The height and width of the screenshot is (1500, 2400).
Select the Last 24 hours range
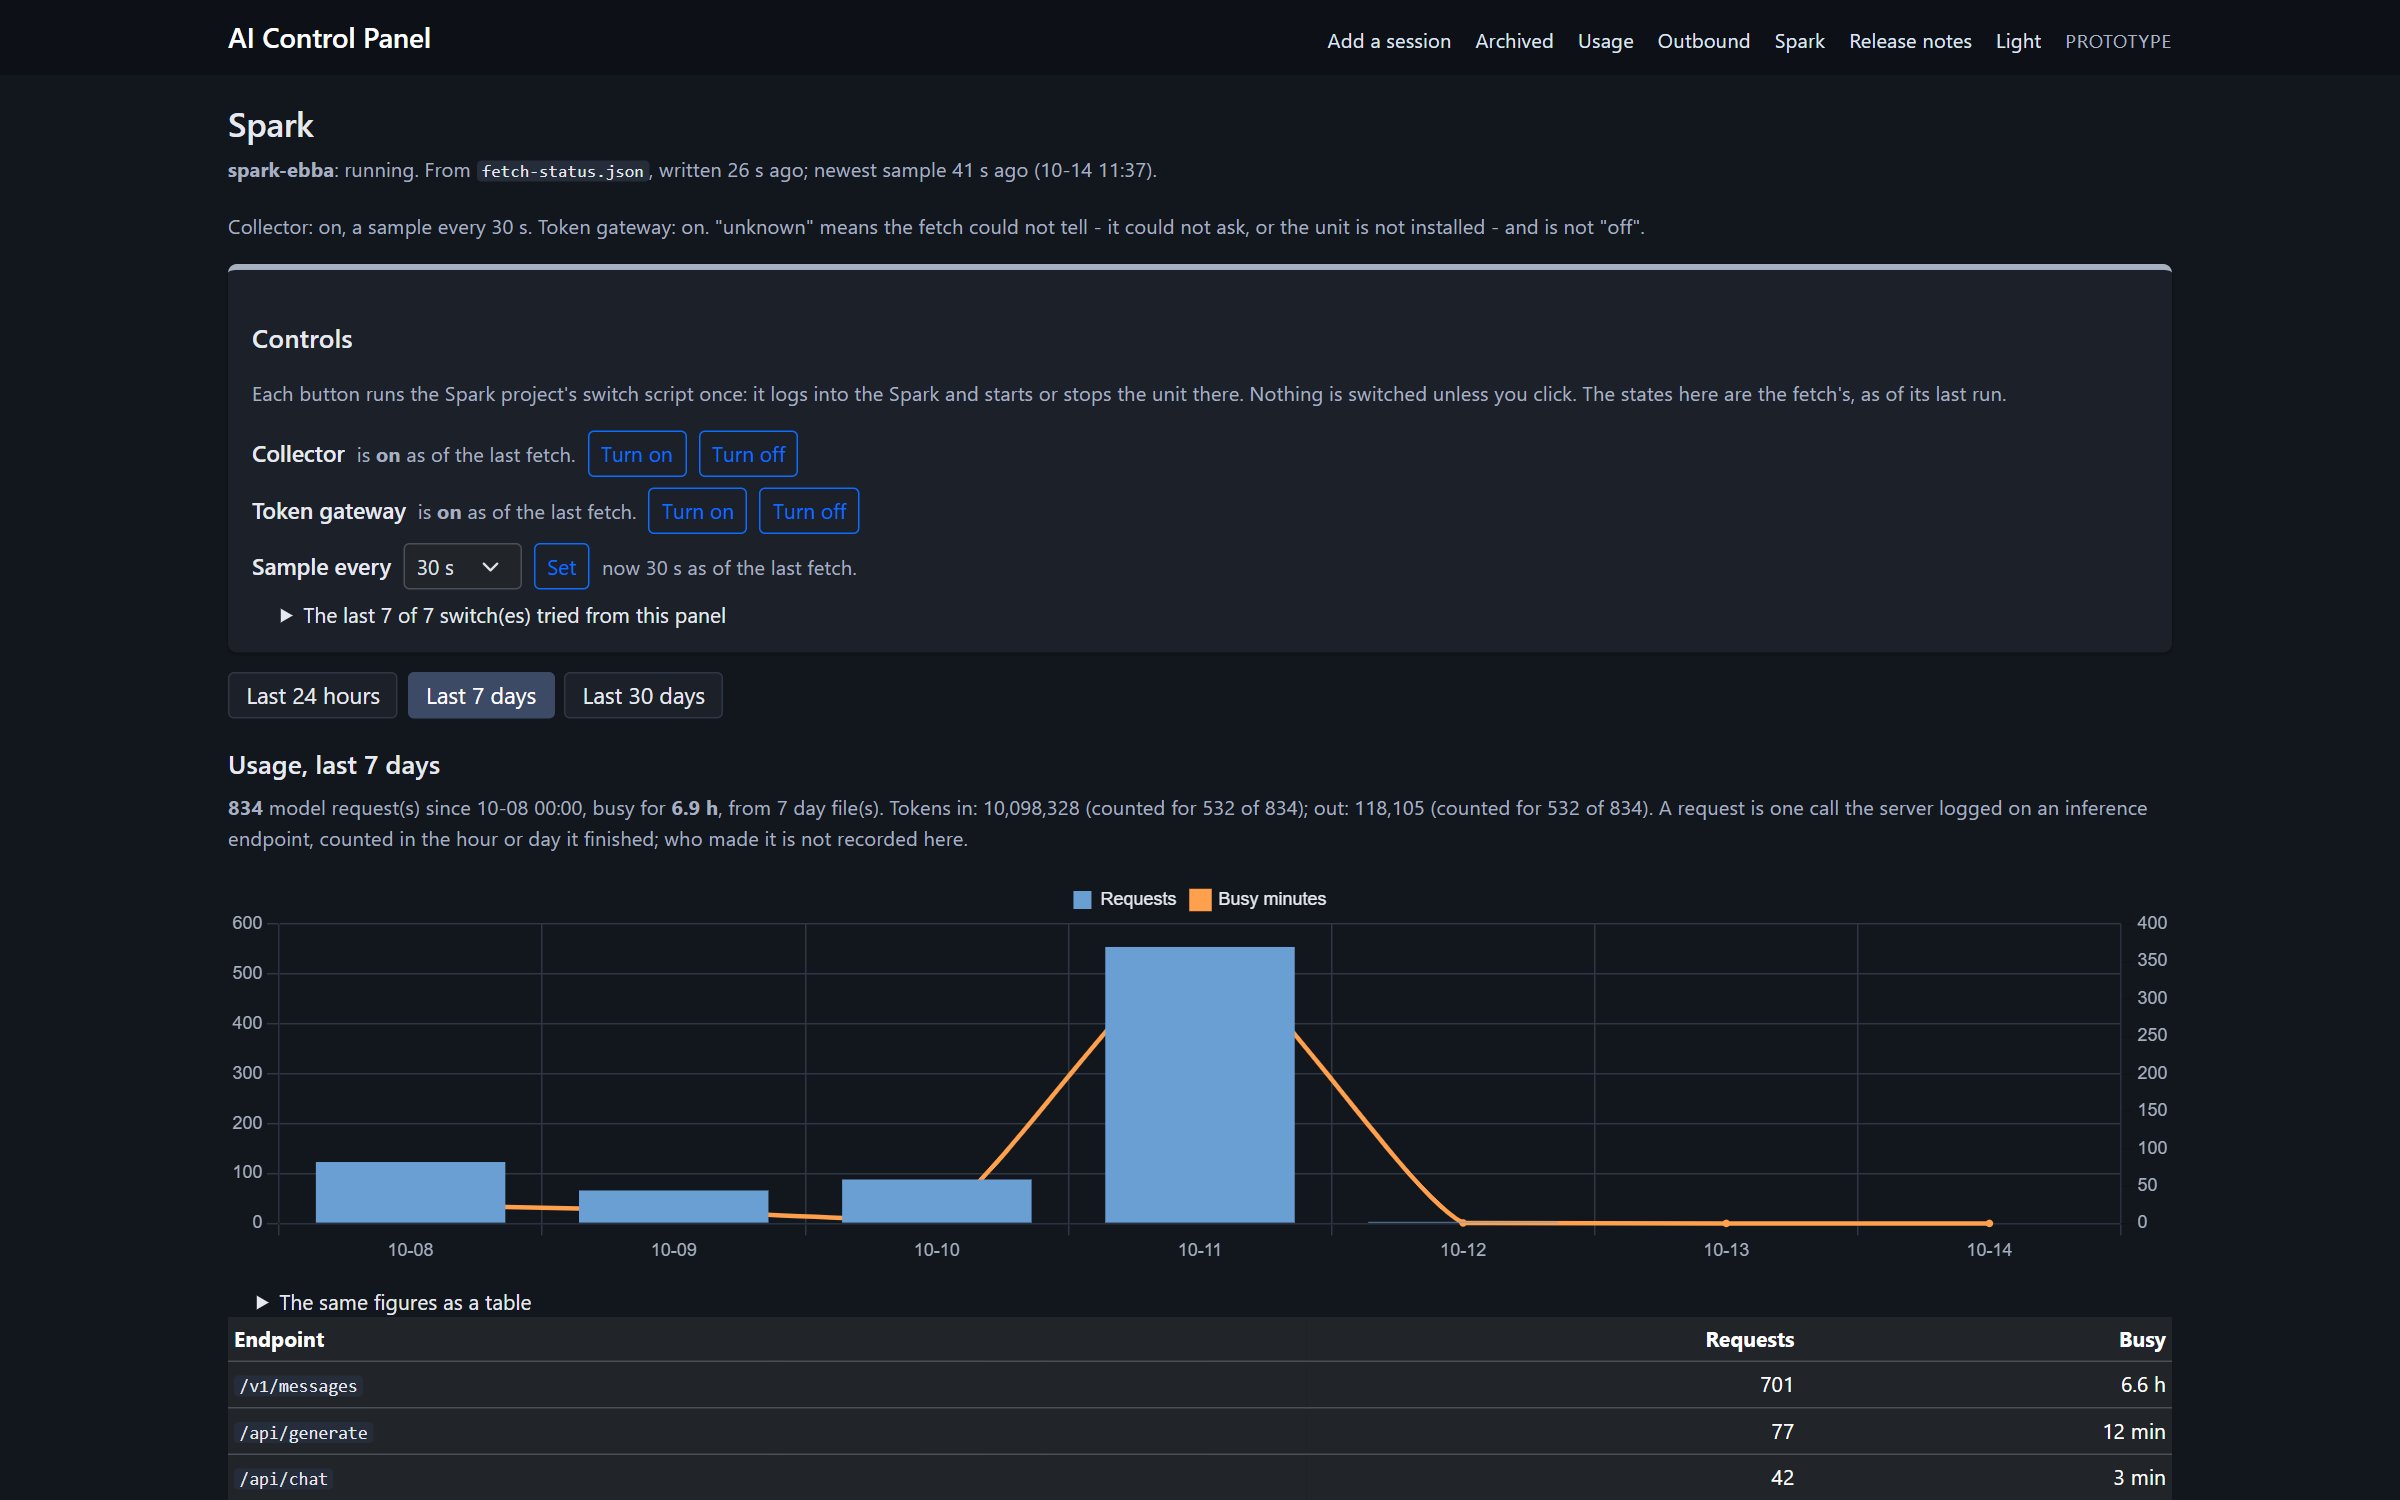(x=312, y=695)
